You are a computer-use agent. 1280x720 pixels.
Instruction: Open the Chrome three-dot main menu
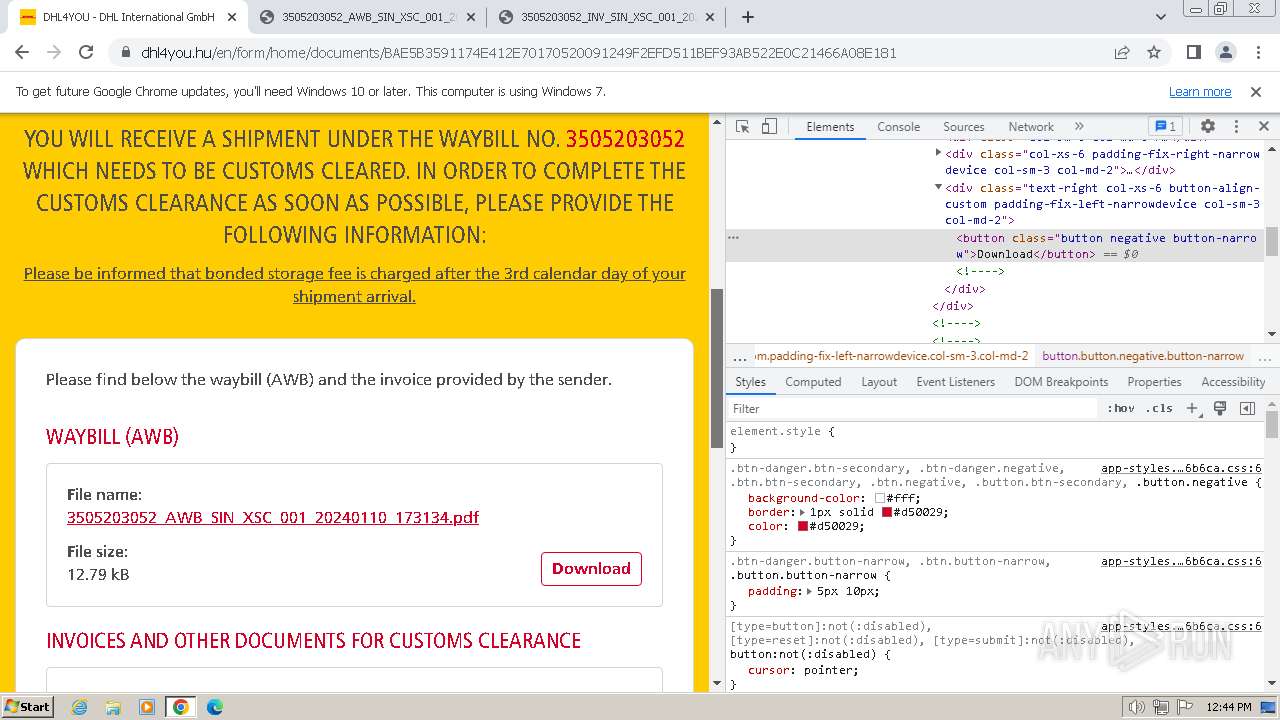point(1257,52)
